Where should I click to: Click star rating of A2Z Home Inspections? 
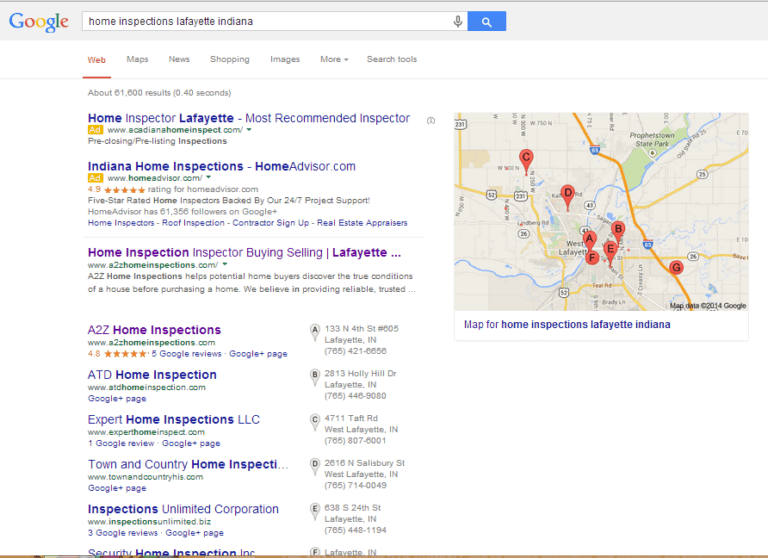(125, 354)
